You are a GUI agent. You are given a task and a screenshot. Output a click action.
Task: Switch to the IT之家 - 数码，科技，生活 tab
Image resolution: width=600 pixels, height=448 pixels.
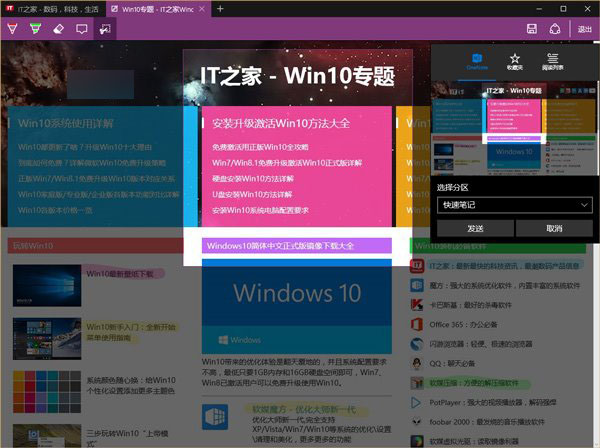53,9
